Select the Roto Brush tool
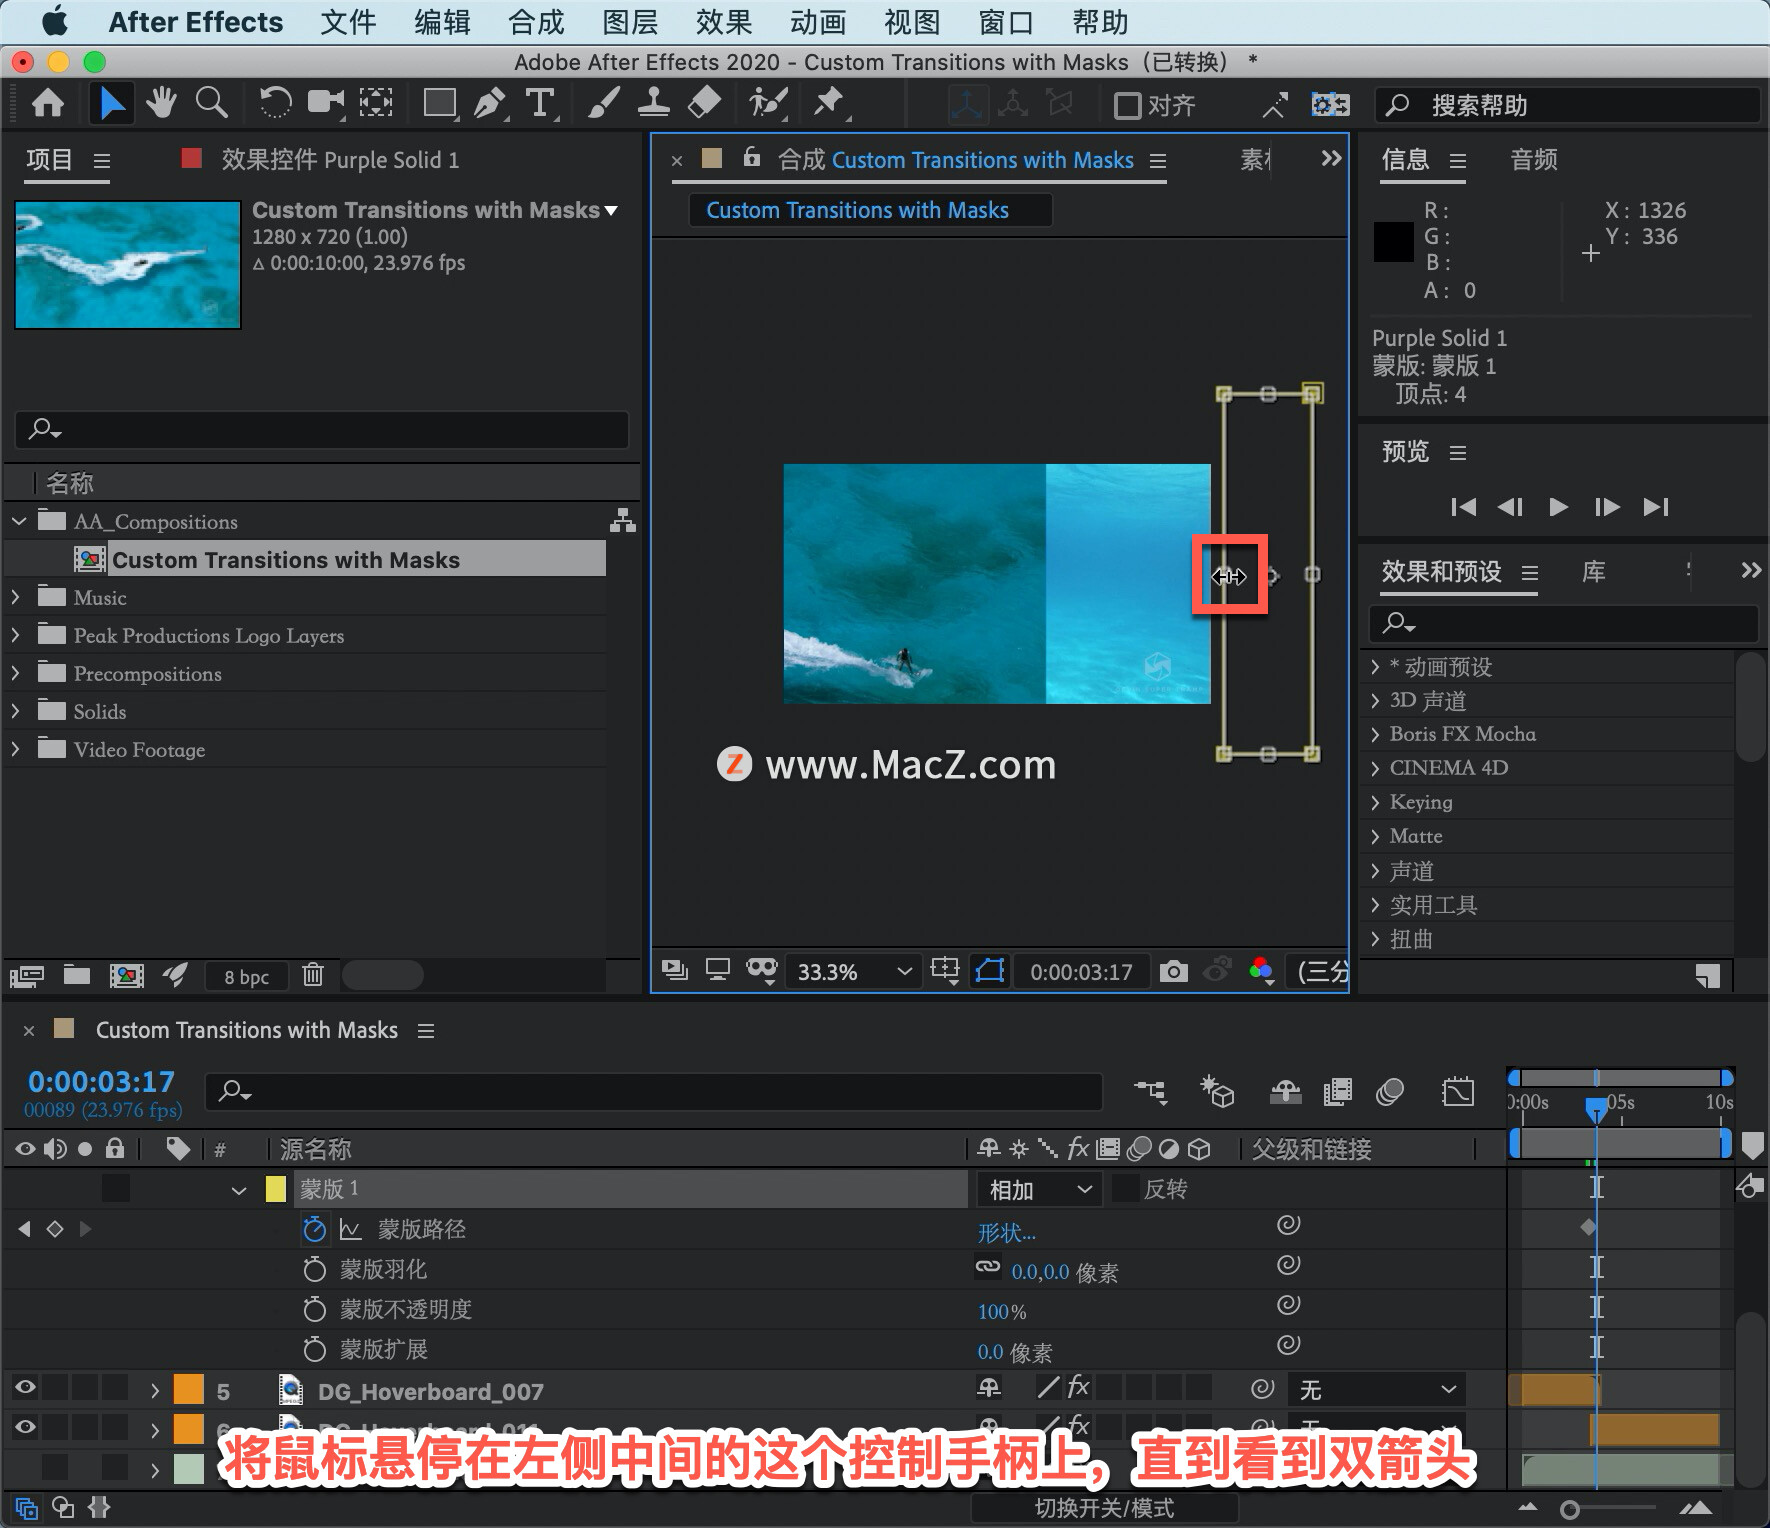 click(768, 103)
